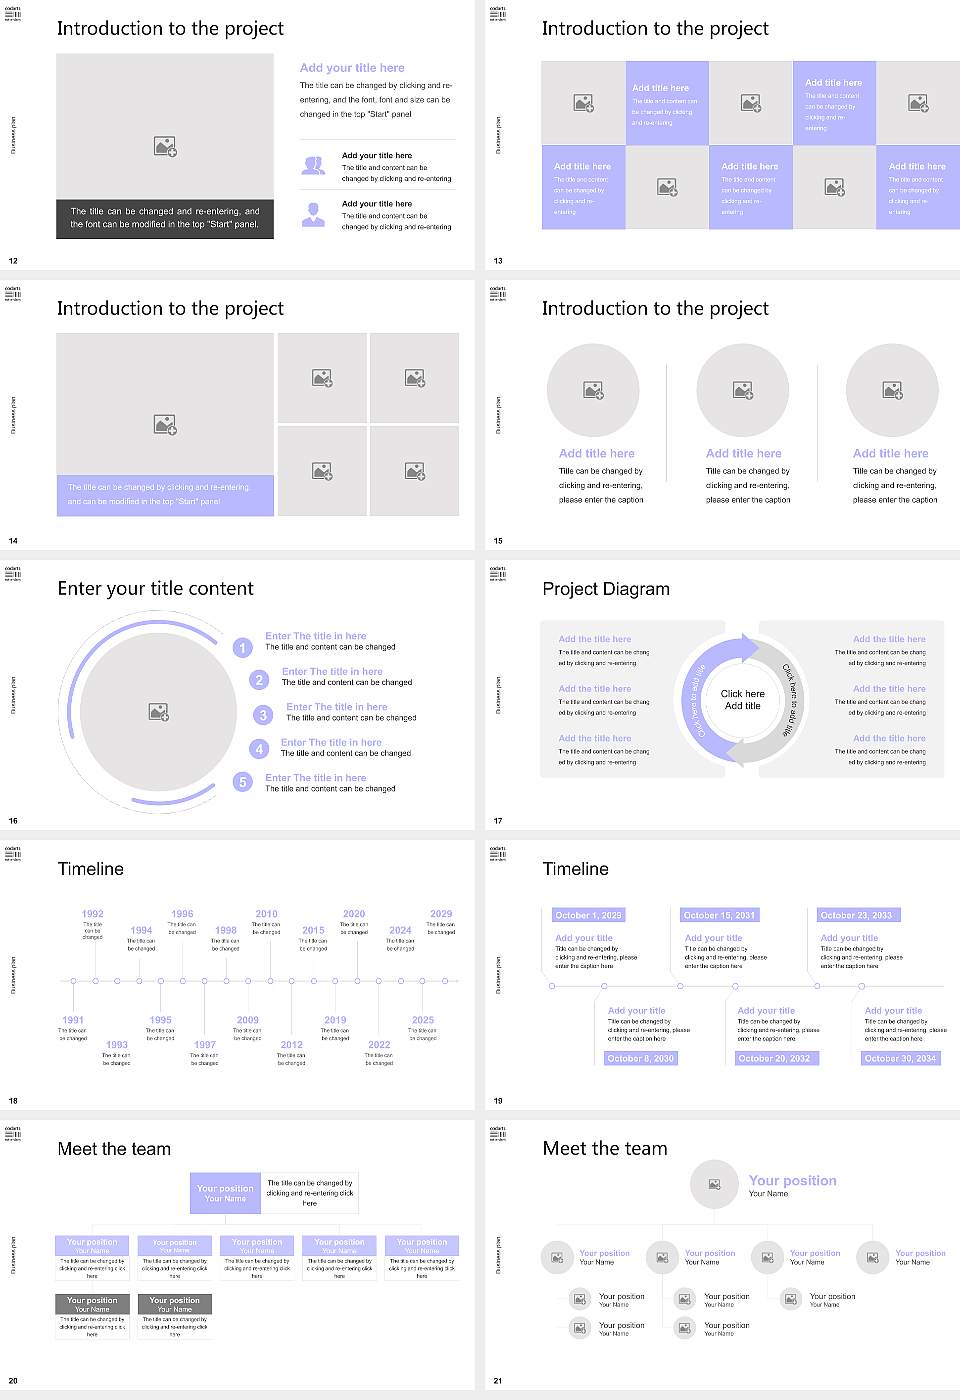
Task: Click the 'October 1, 2029' date tag
Action: [588, 915]
